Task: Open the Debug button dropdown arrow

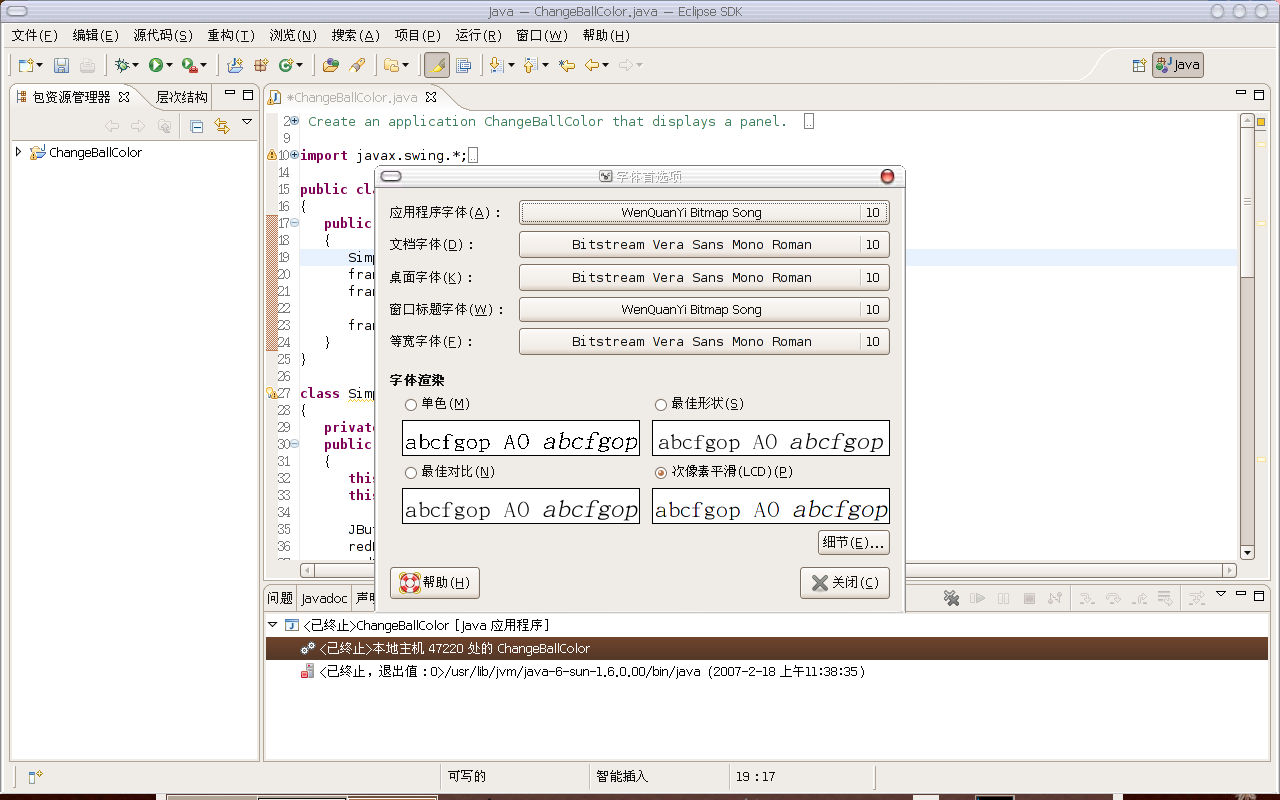Action: coord(136,66)
